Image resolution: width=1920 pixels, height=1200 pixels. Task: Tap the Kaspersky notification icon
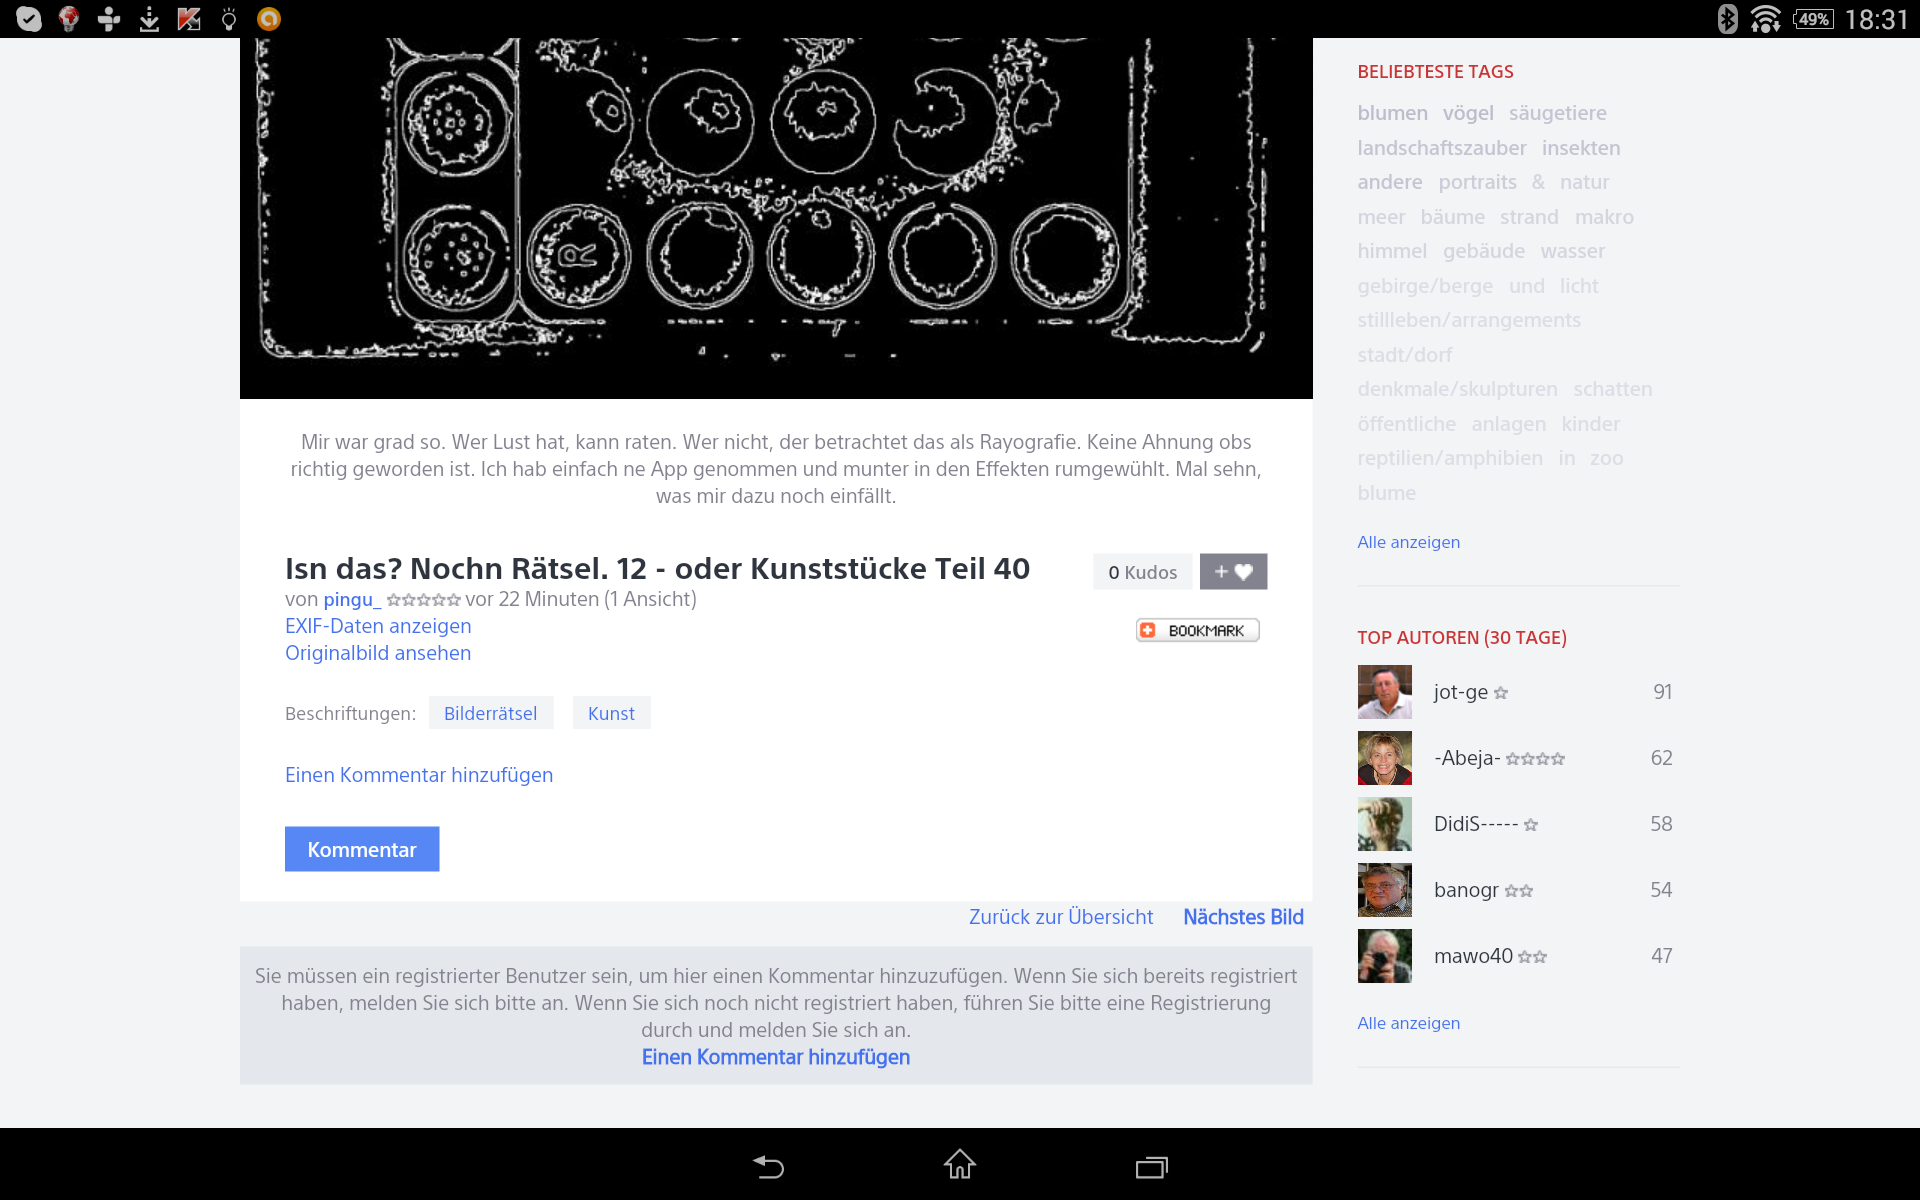[x=188, y=18]
